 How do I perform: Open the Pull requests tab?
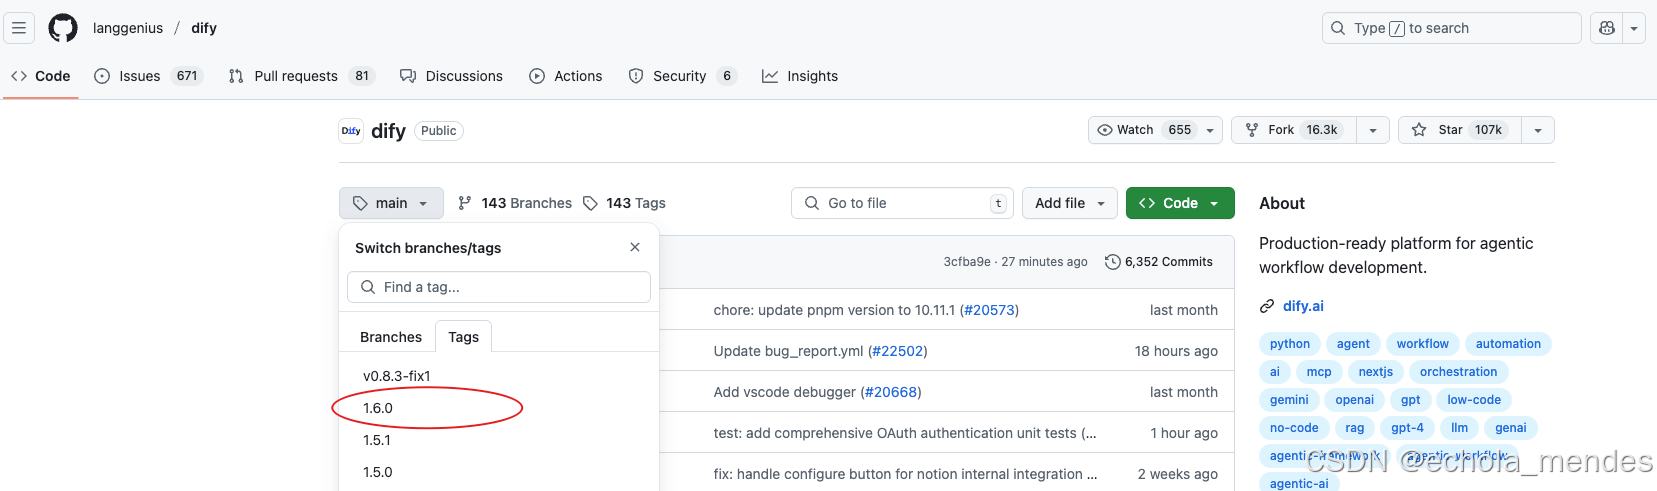click(x=301, y=76)
